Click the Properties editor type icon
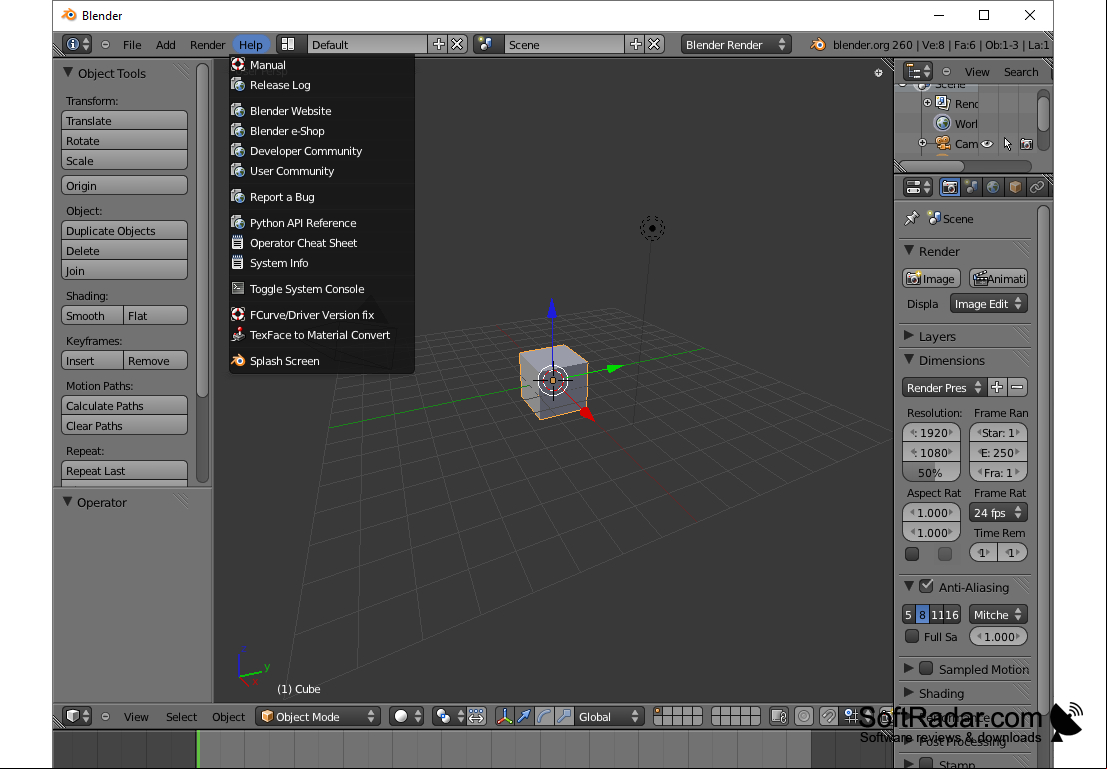 918,187
